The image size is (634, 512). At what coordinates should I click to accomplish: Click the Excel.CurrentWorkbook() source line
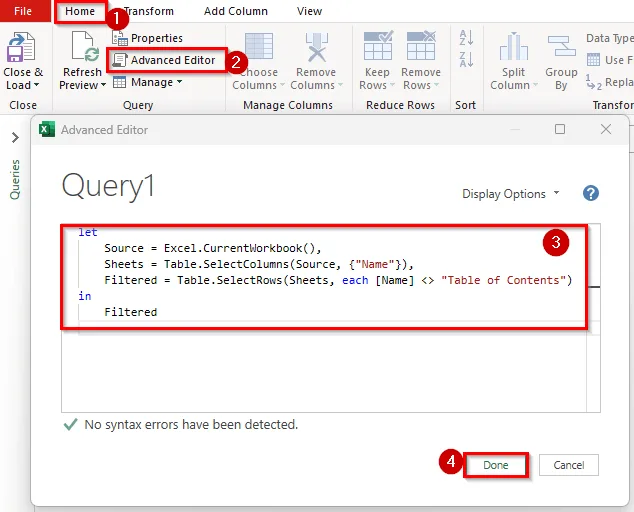click(213, 248)
